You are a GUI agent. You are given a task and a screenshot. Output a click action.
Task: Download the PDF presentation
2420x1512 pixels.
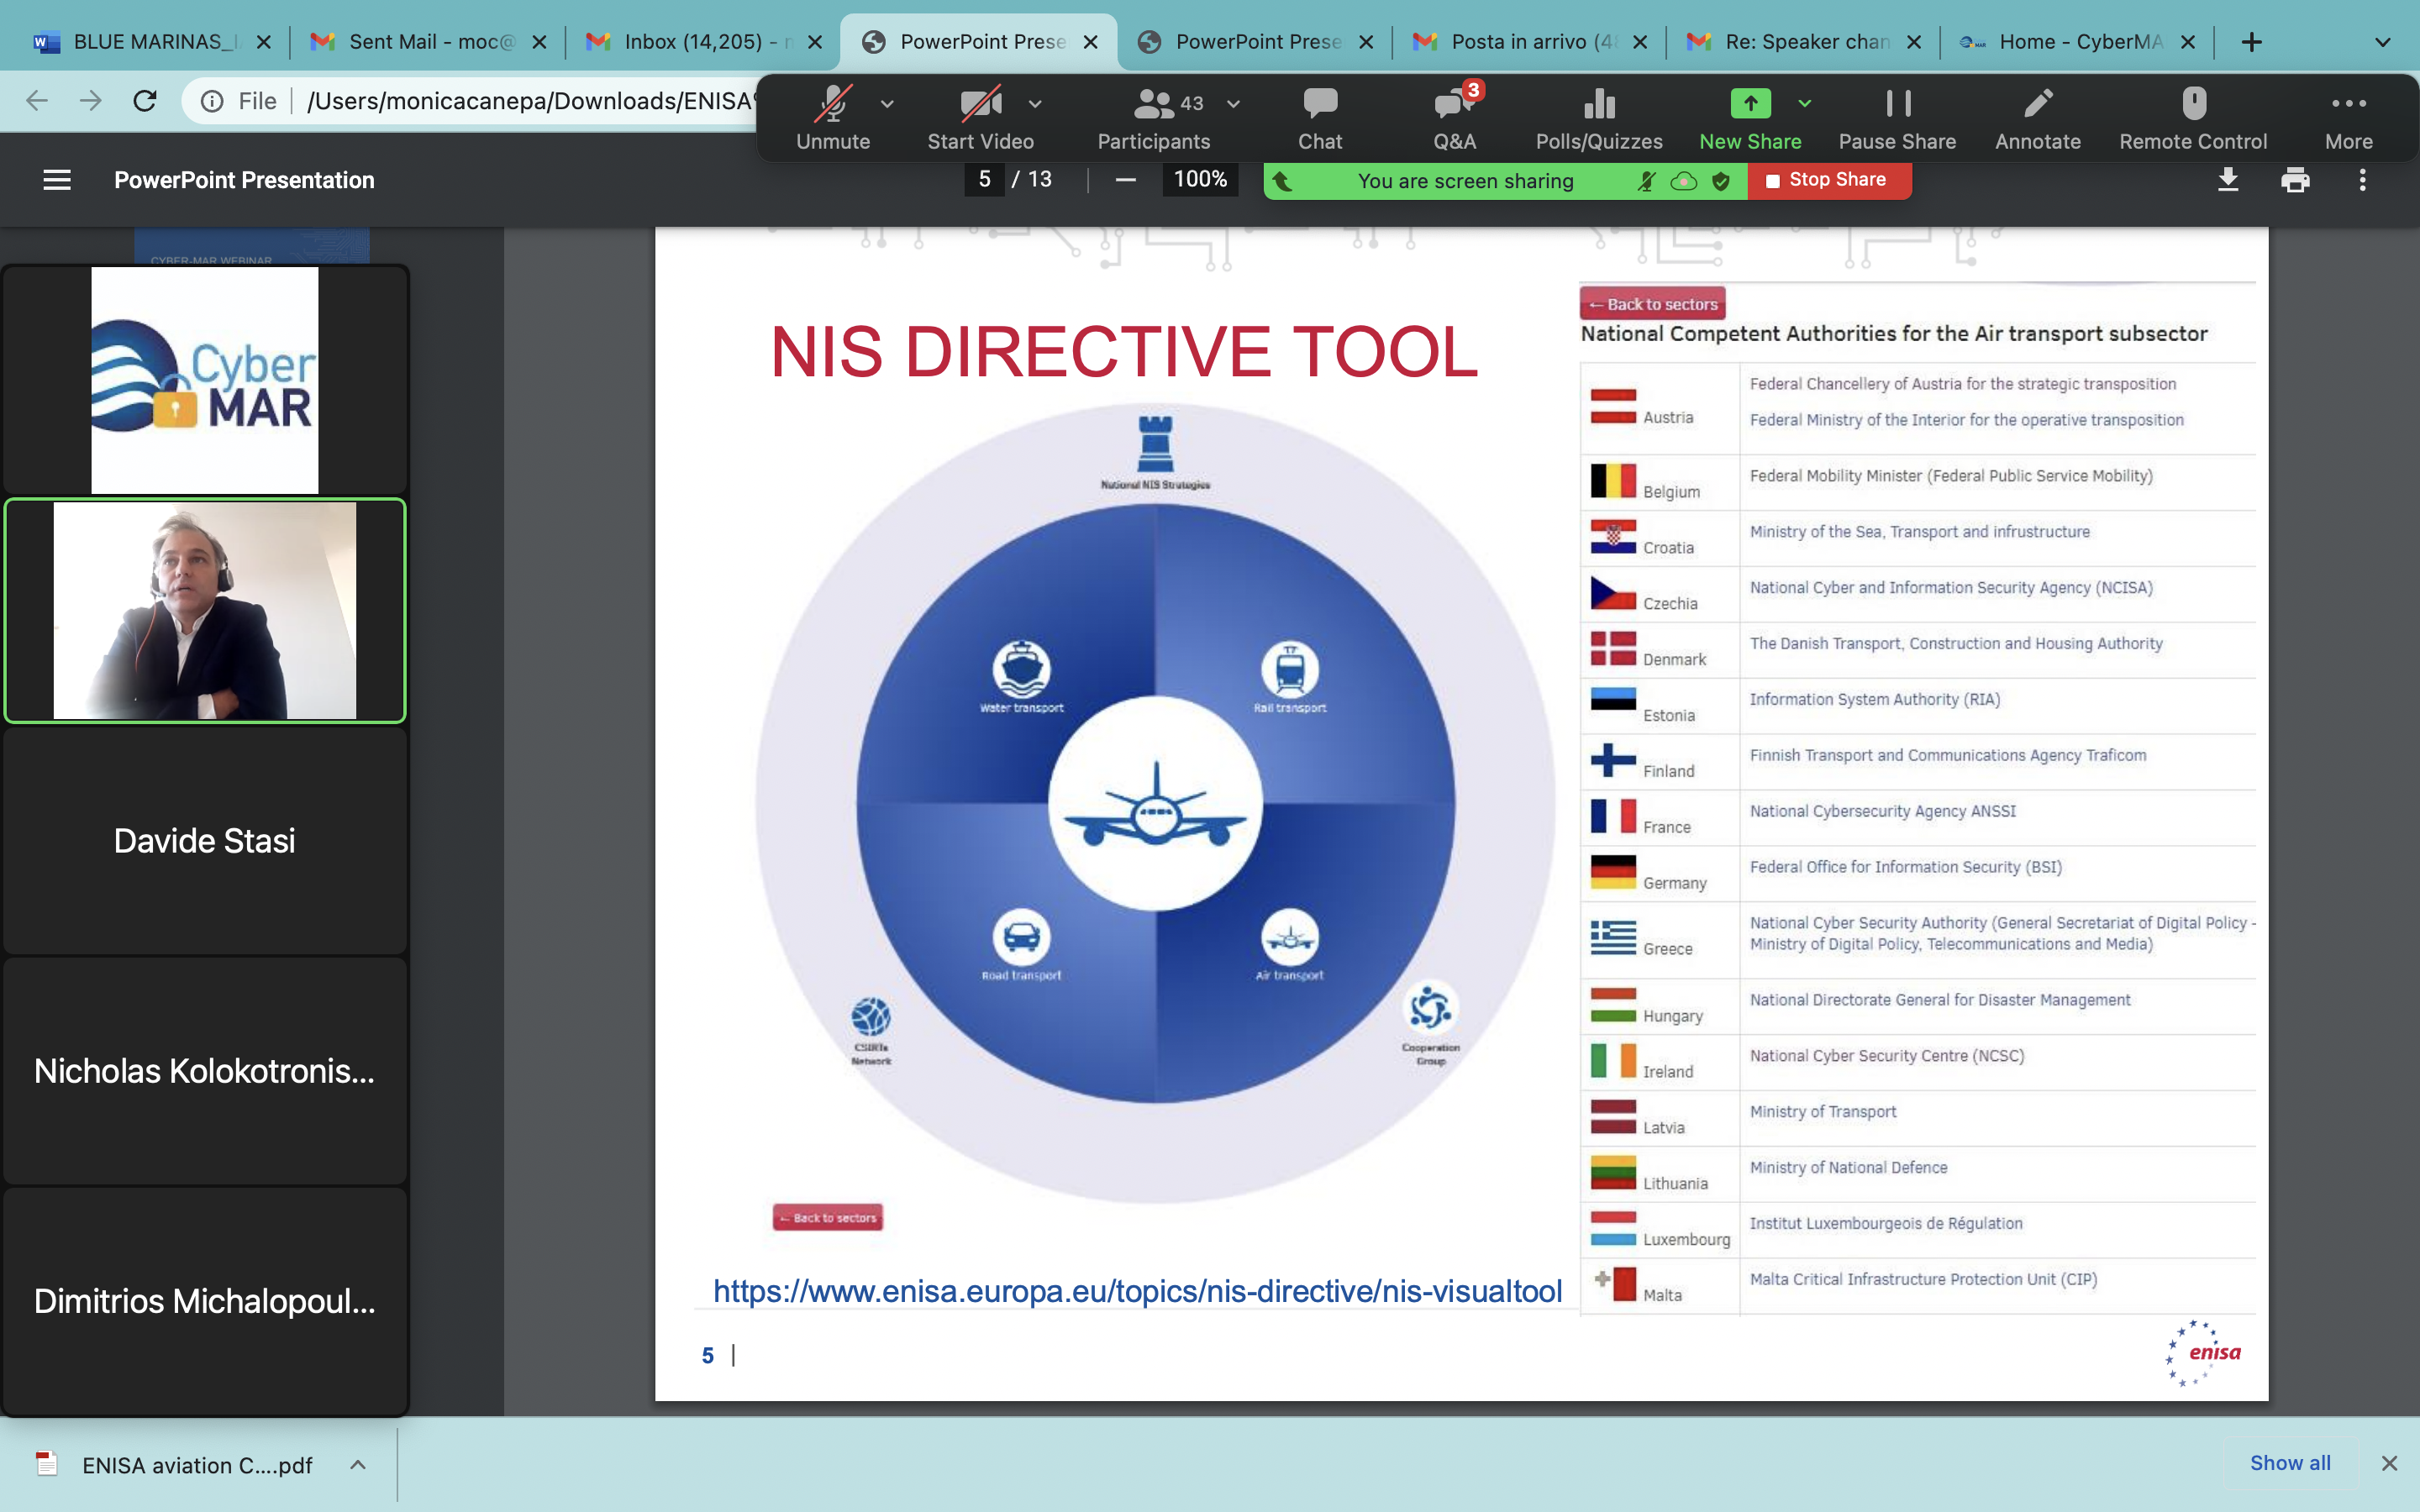click(2227, 180)
